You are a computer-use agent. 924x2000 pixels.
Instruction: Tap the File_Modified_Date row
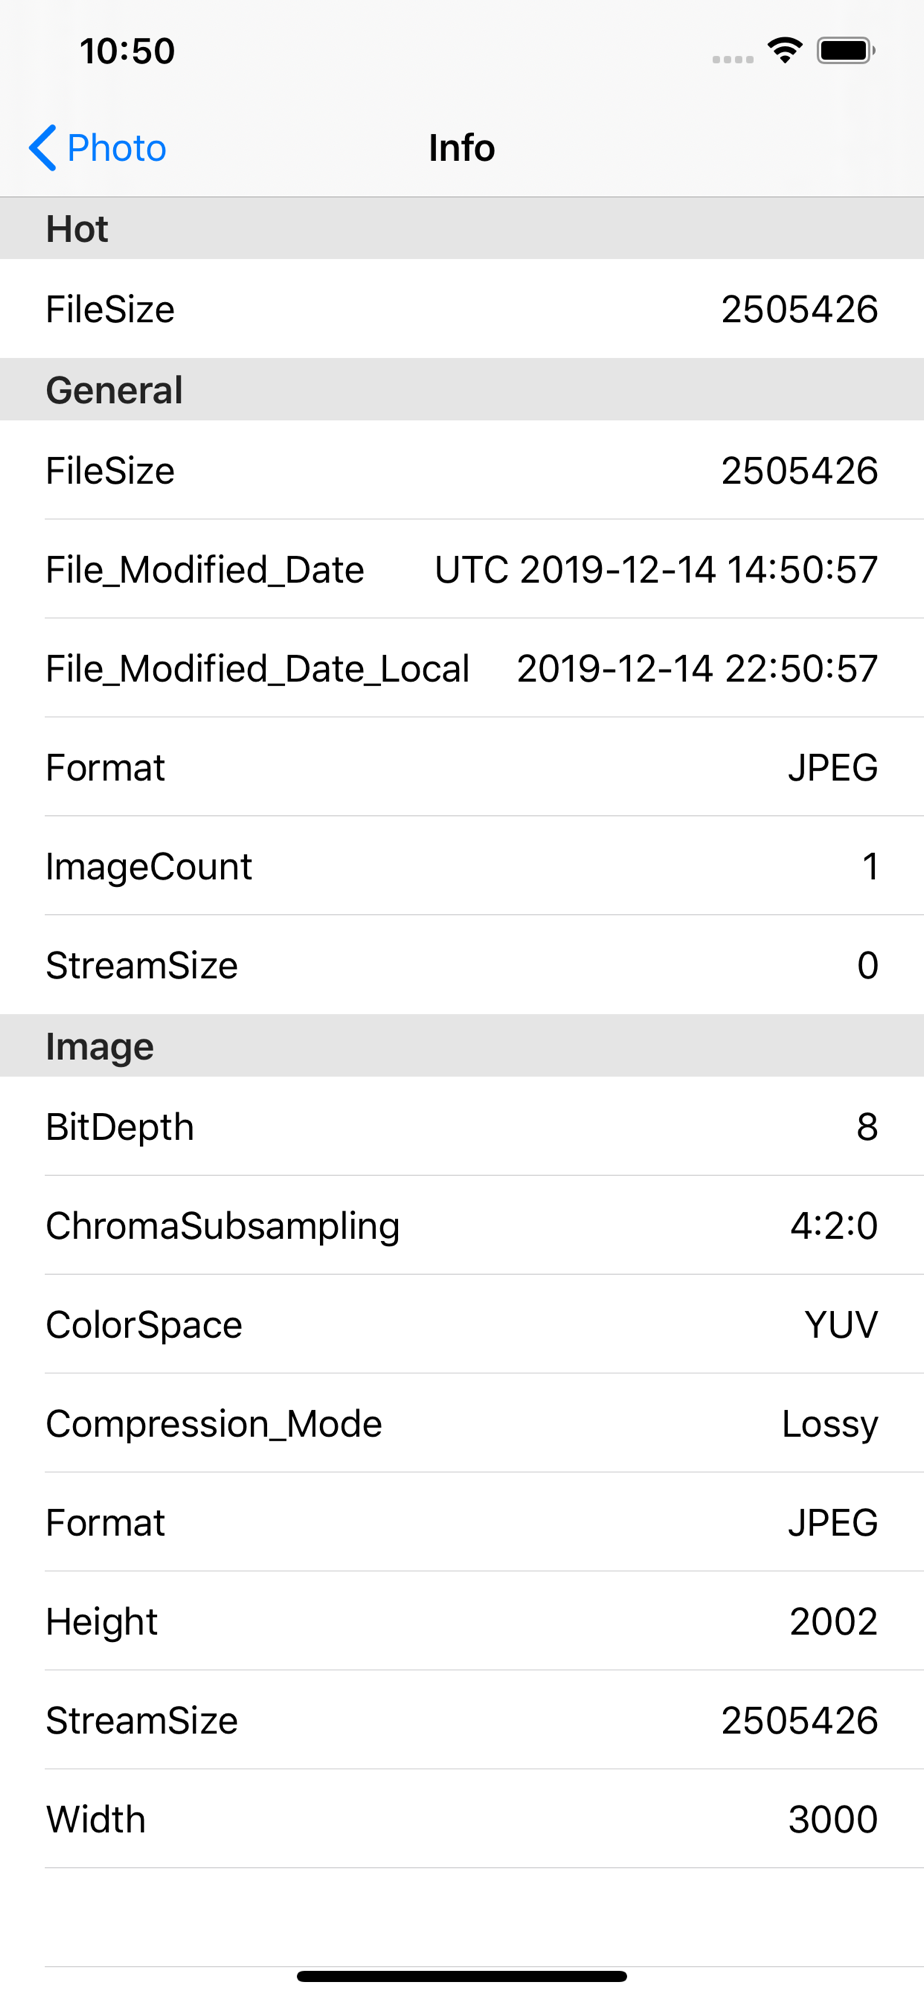tap(462, 569)
